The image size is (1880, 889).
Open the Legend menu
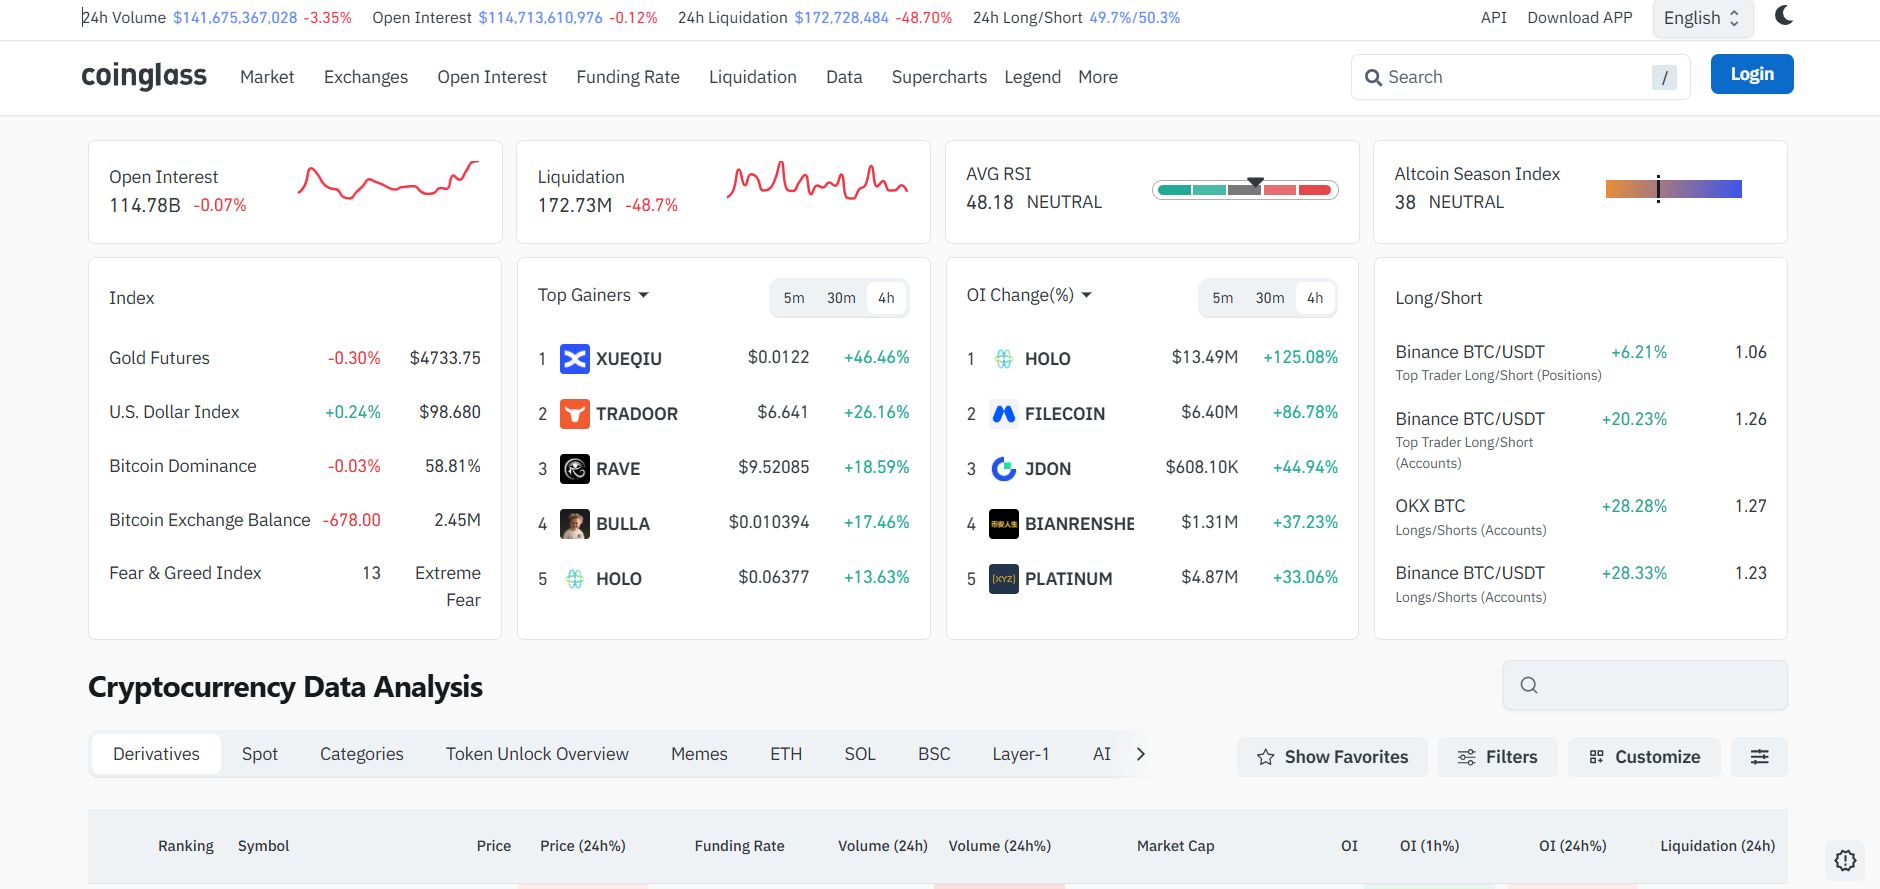click(x=1032, y=77)
